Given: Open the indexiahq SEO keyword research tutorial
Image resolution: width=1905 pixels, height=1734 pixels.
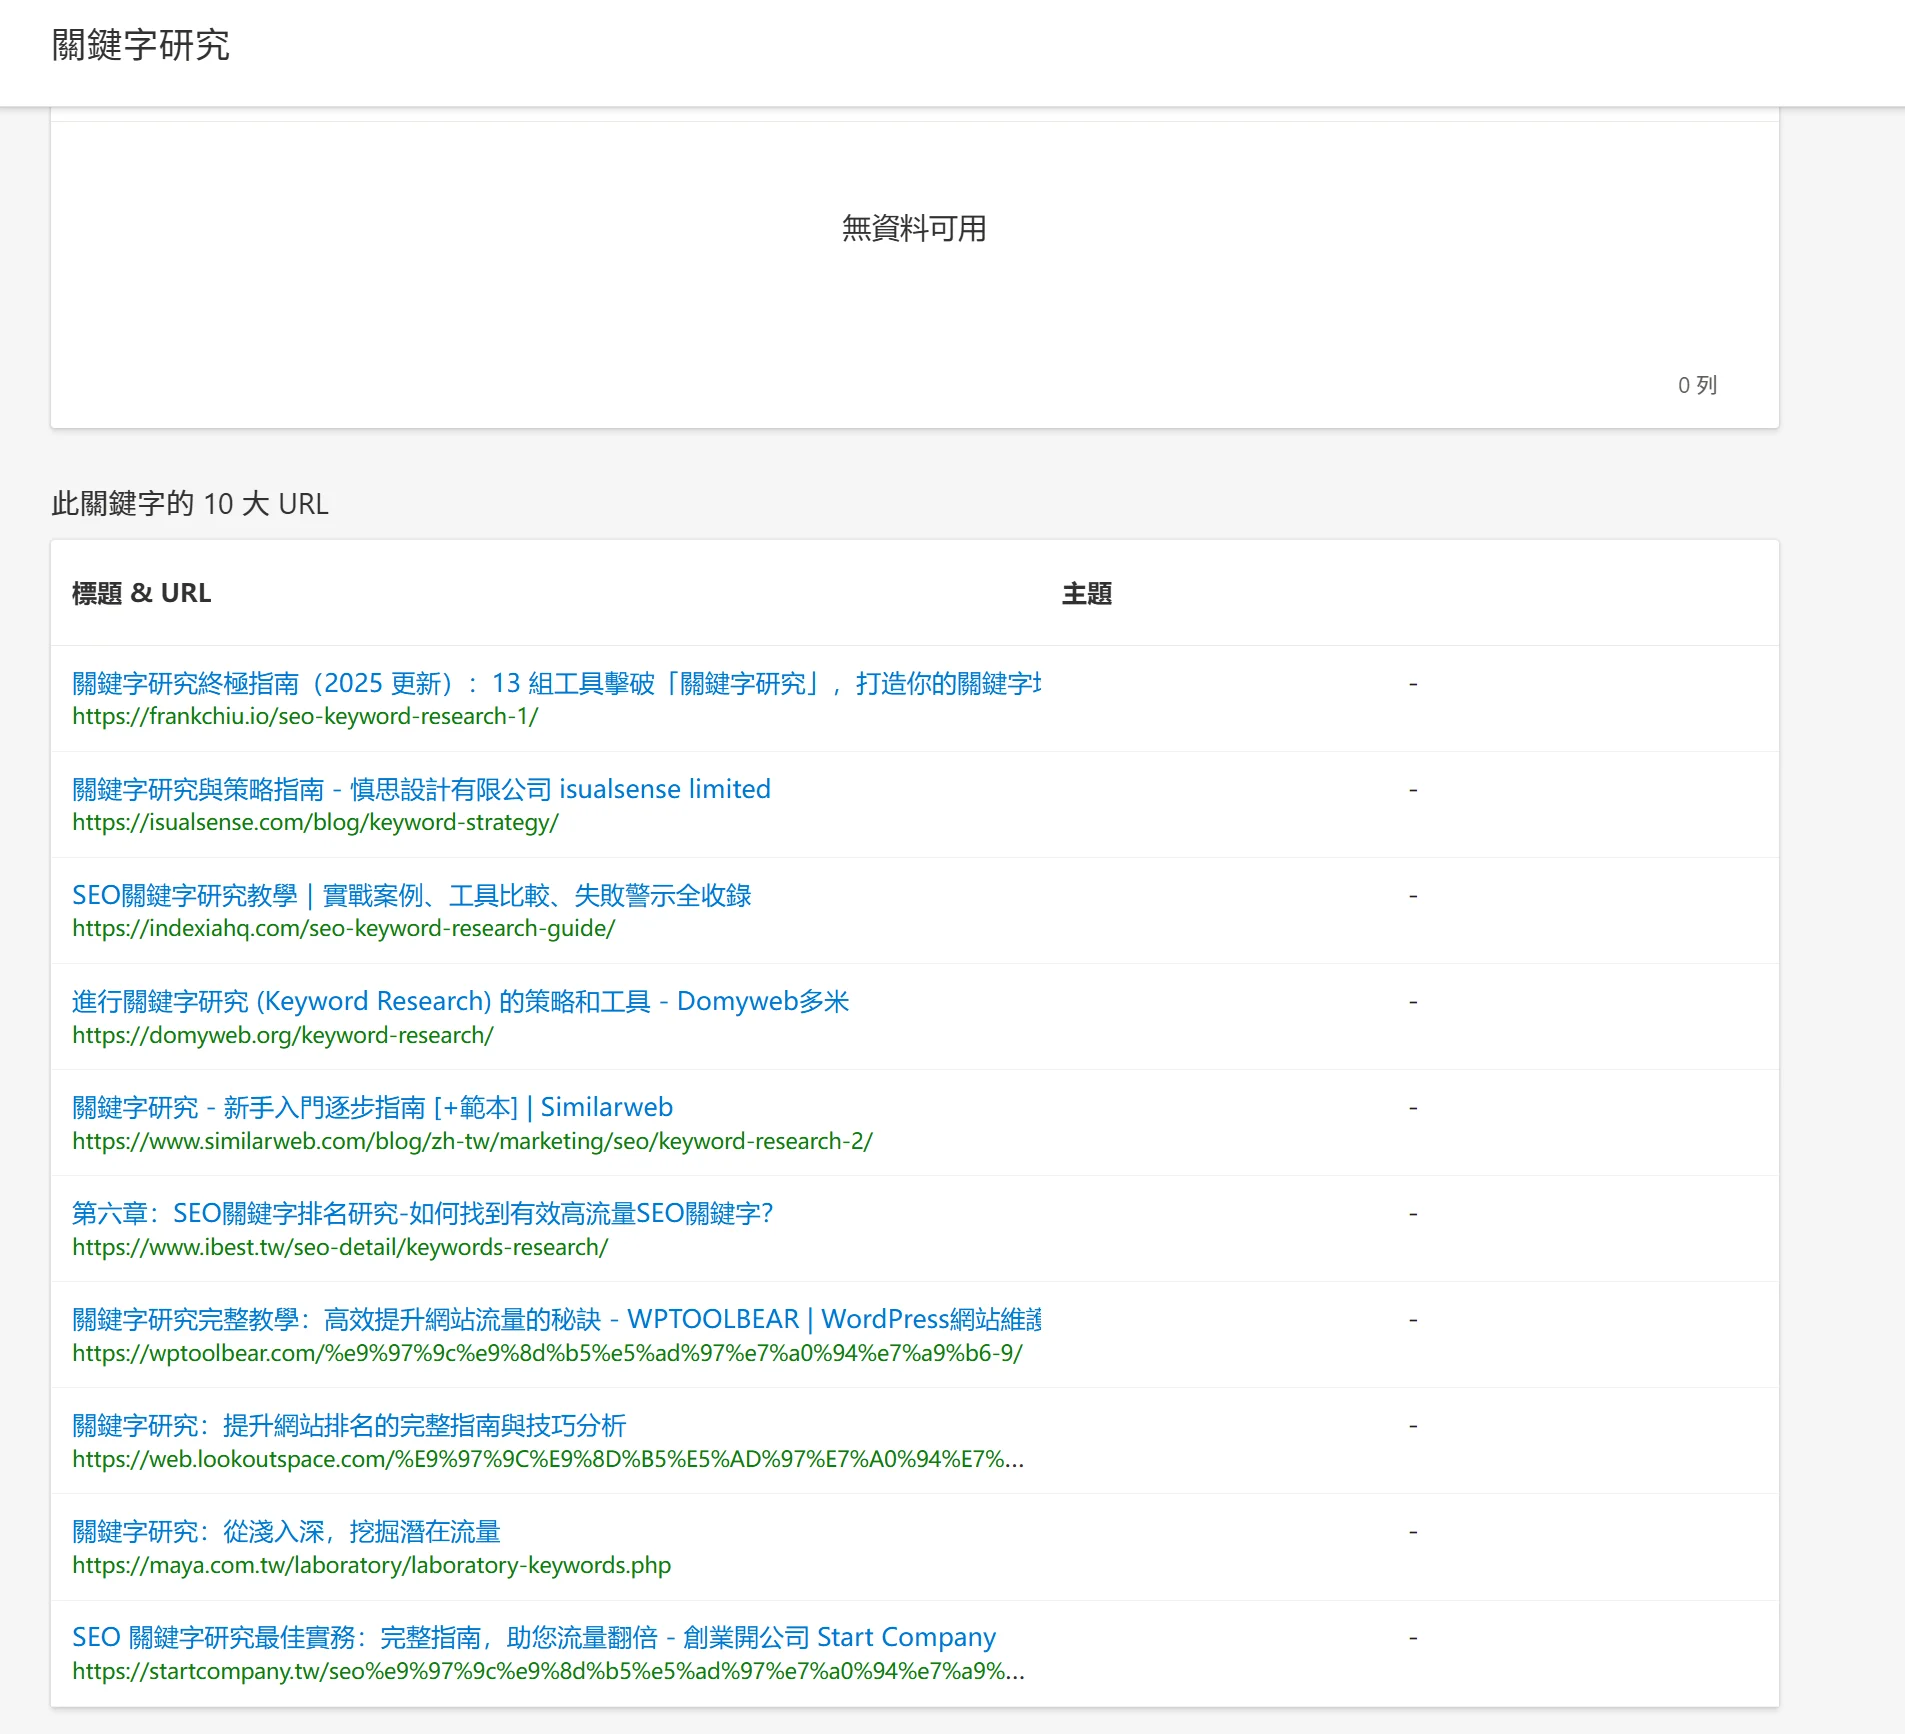Looking at the screenshot, I should pyautogui.click(x=412, y=895).
